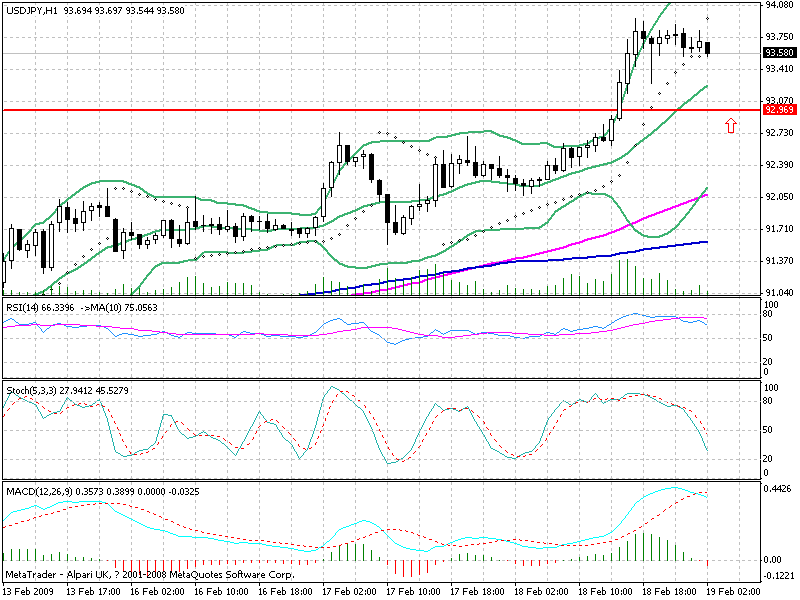The height and width of the screenshot is (600, 800).
Task: Click the MACD scale value 0.4426
Action: 777,489
